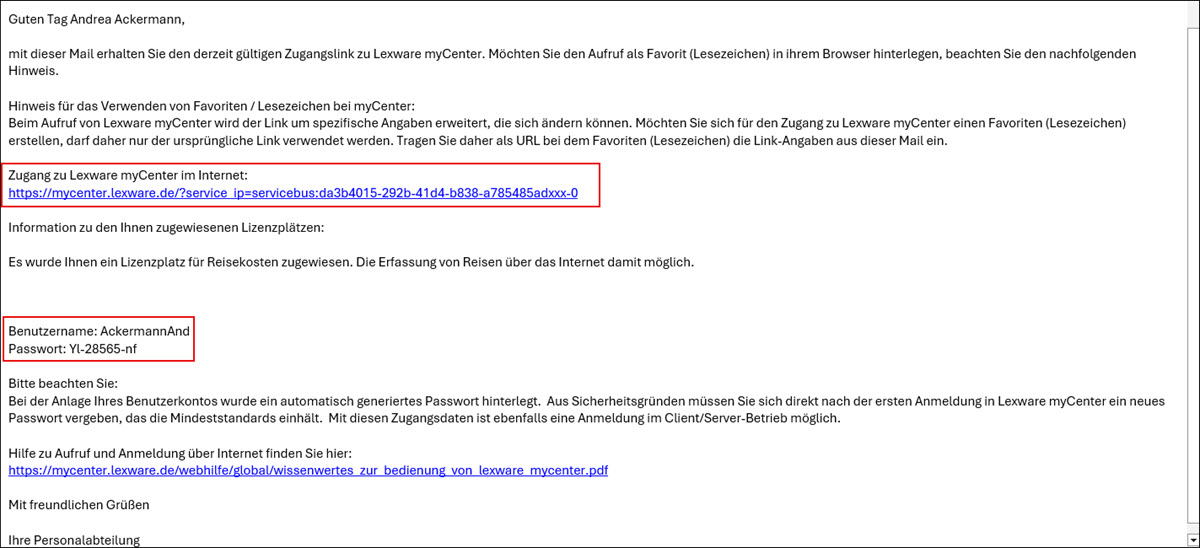The image size is (1200, 548).
Task: Click the 'Hilfe zu Aufruf und Anmeldung' line
Action: click(x=180, y=453)
